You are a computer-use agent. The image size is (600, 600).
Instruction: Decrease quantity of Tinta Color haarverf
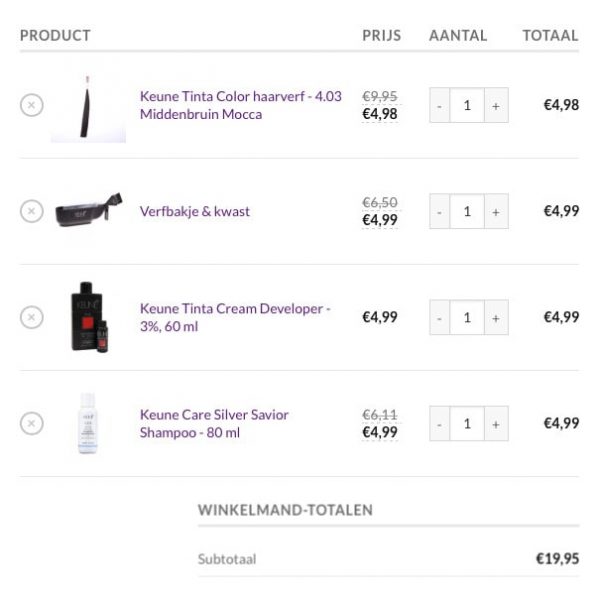[439, 105]
